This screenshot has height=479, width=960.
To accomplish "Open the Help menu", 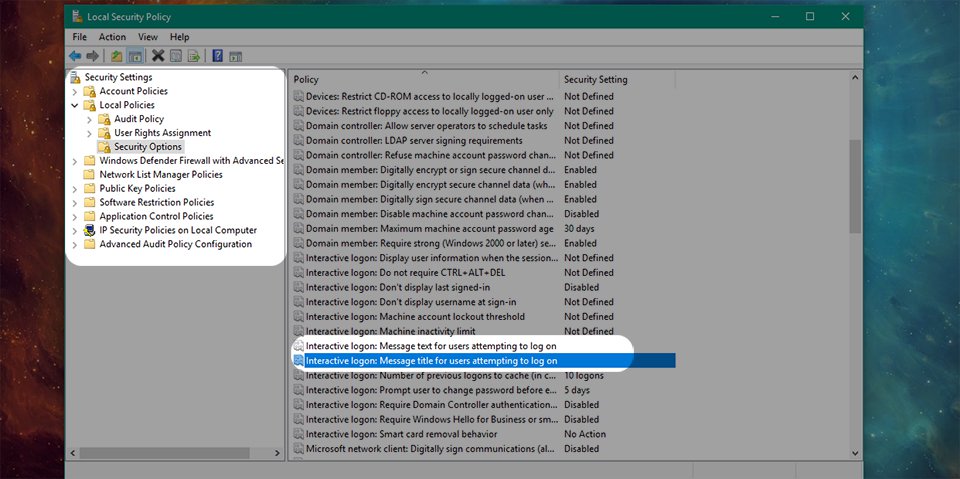I will (179, 37).
